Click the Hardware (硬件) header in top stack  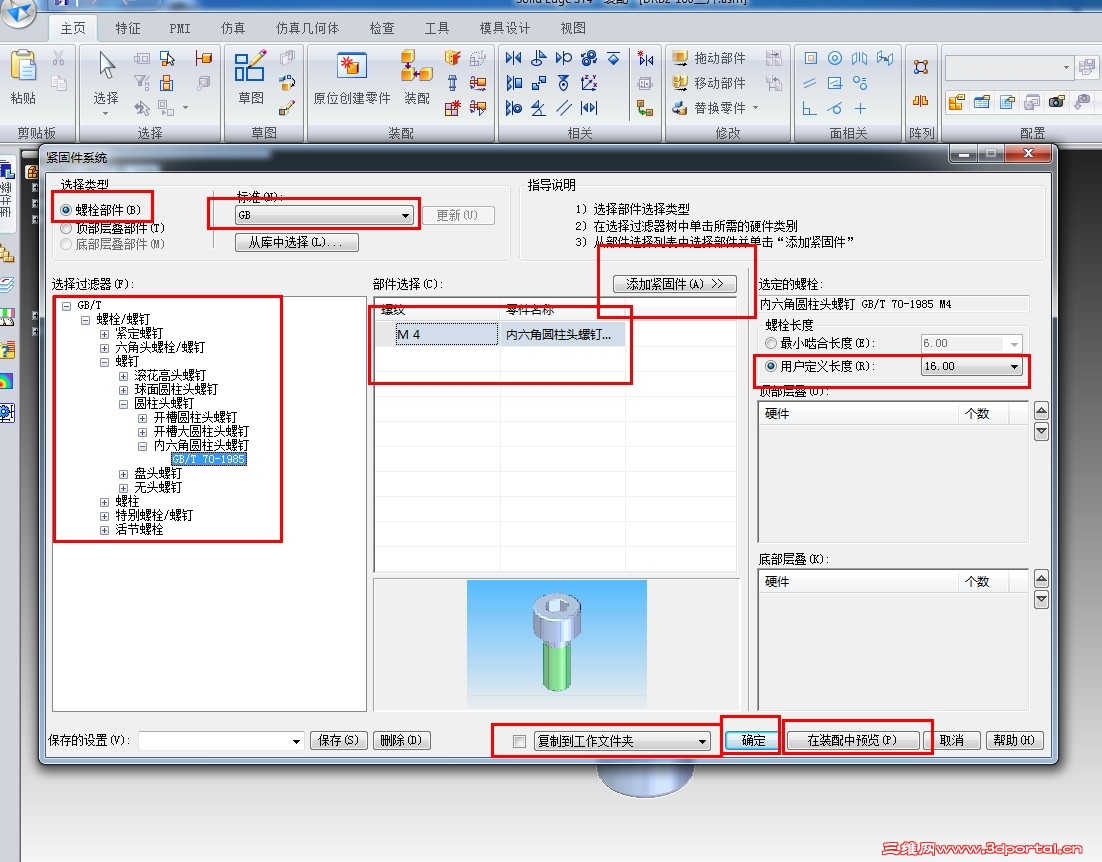[x=858, y=414]
